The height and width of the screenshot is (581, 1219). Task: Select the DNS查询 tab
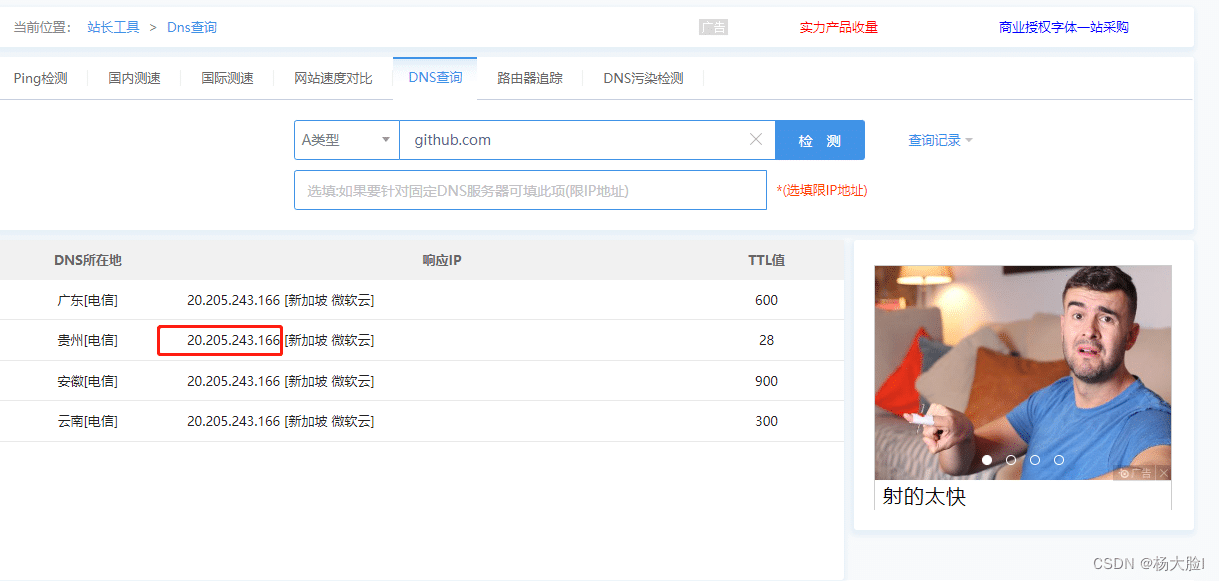[x=435, y=78]
